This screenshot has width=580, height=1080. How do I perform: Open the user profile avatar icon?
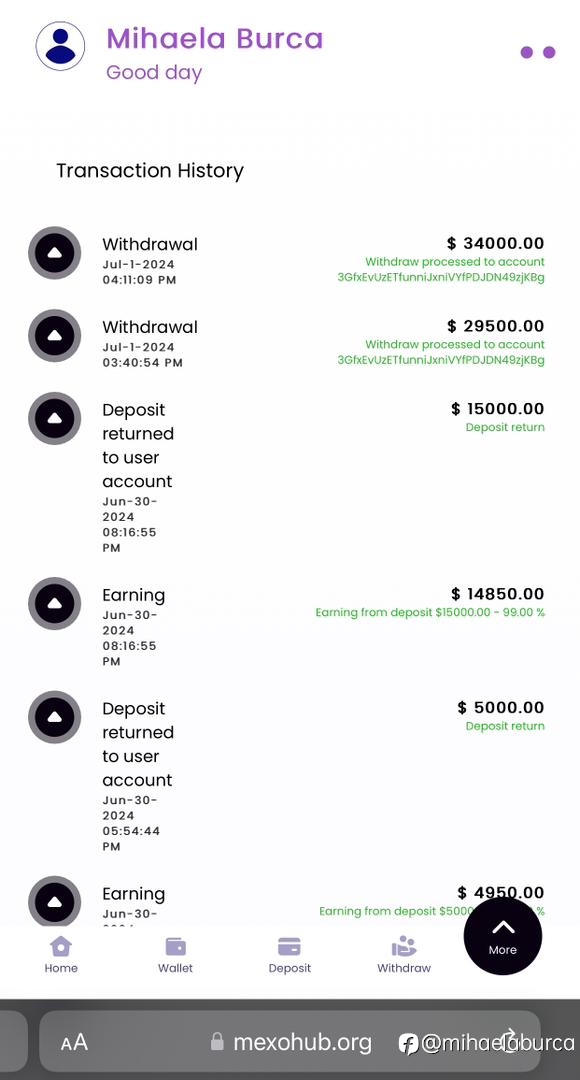tap(61, 46)
